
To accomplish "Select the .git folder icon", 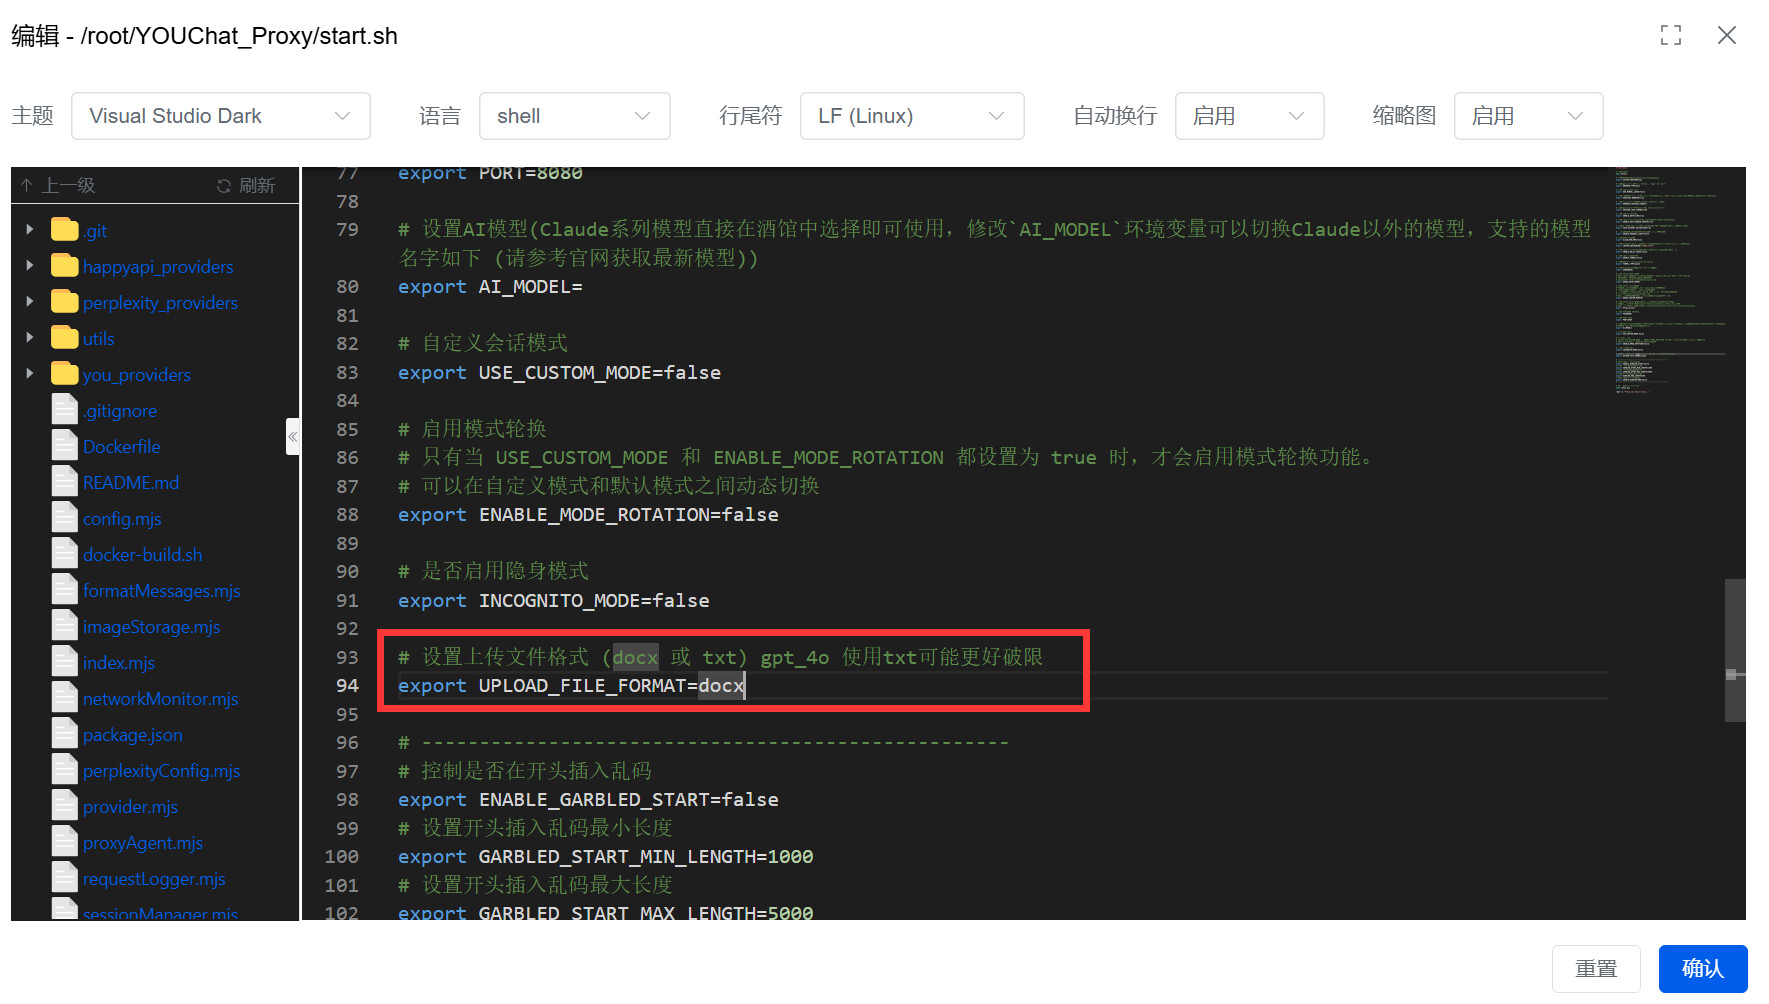I will pos(65,231).
